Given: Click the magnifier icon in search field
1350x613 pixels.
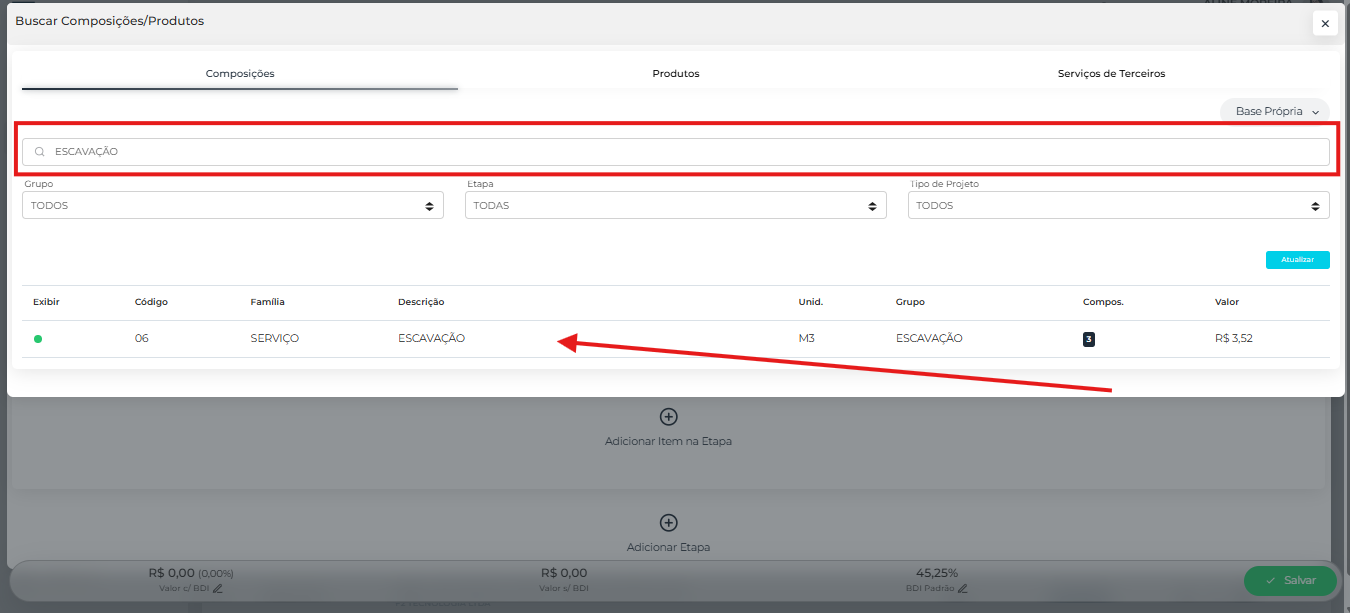Looking at the screenshot, I should [x=40, y=152].
